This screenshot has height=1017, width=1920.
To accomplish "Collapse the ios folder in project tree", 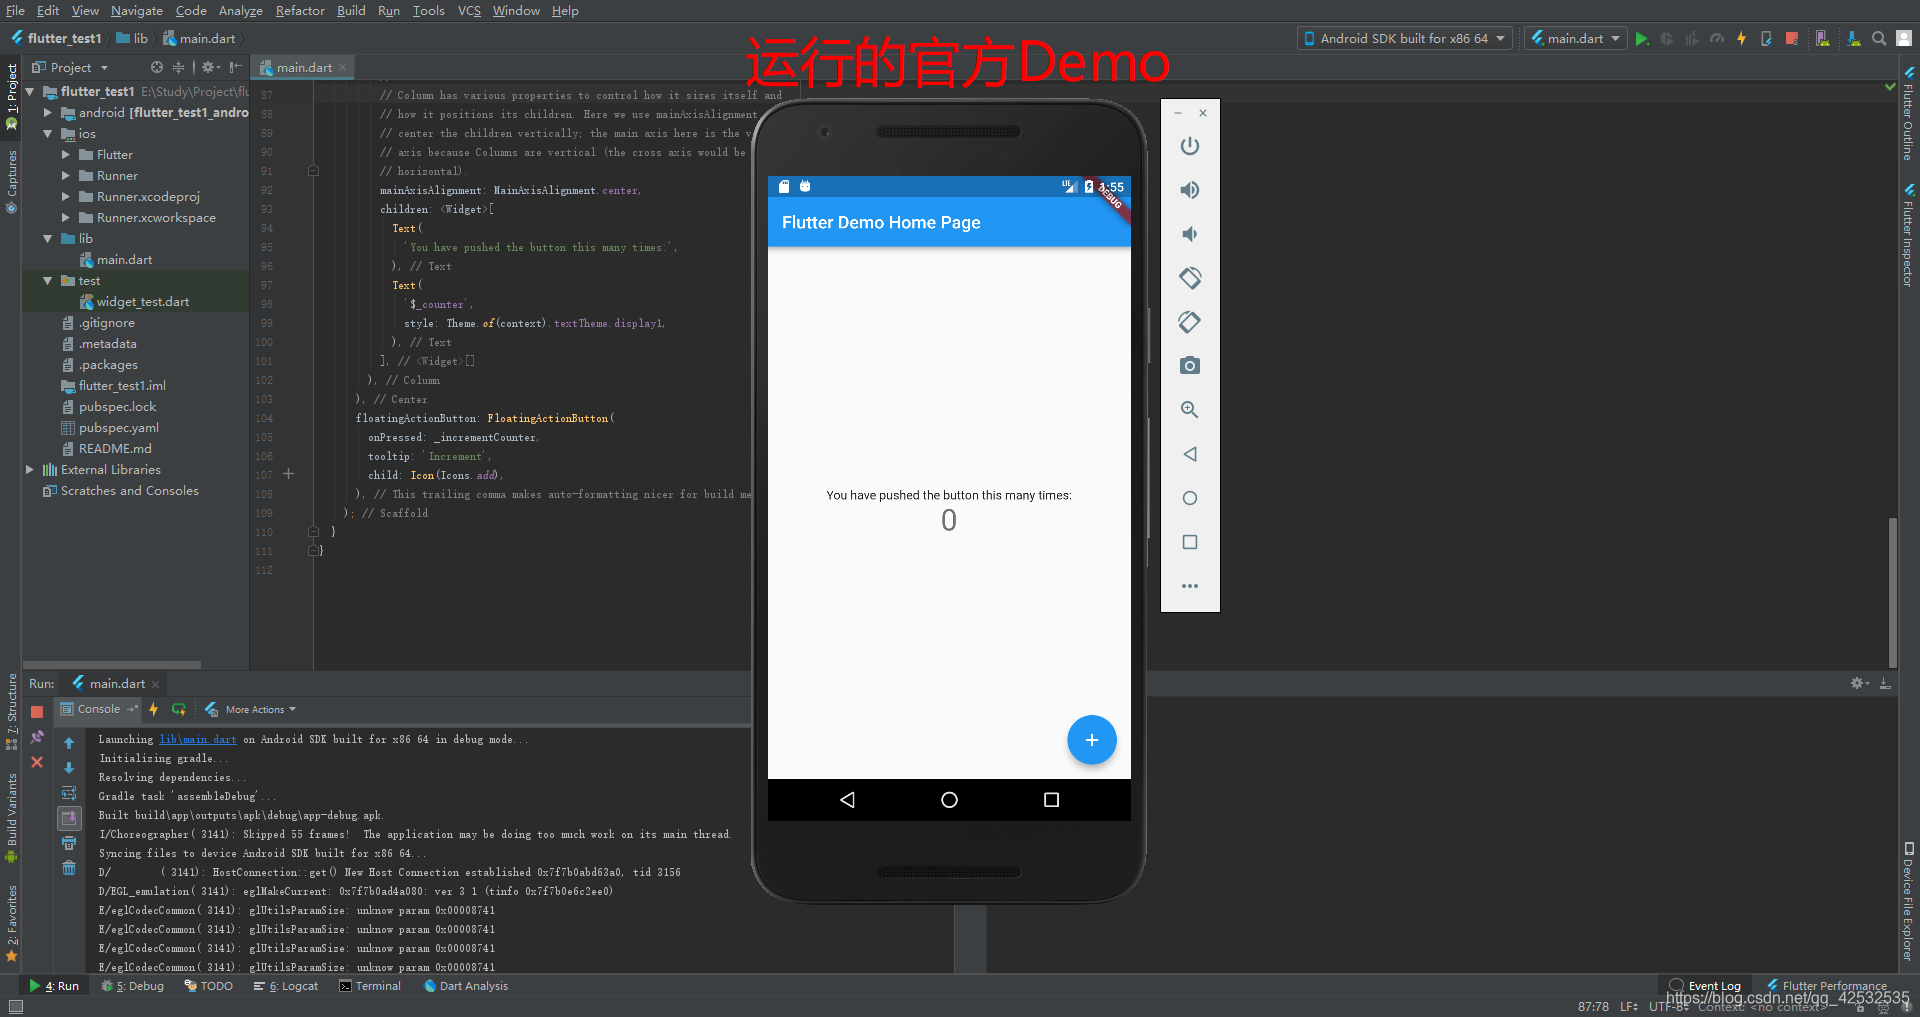I will (x=47, y=134).
